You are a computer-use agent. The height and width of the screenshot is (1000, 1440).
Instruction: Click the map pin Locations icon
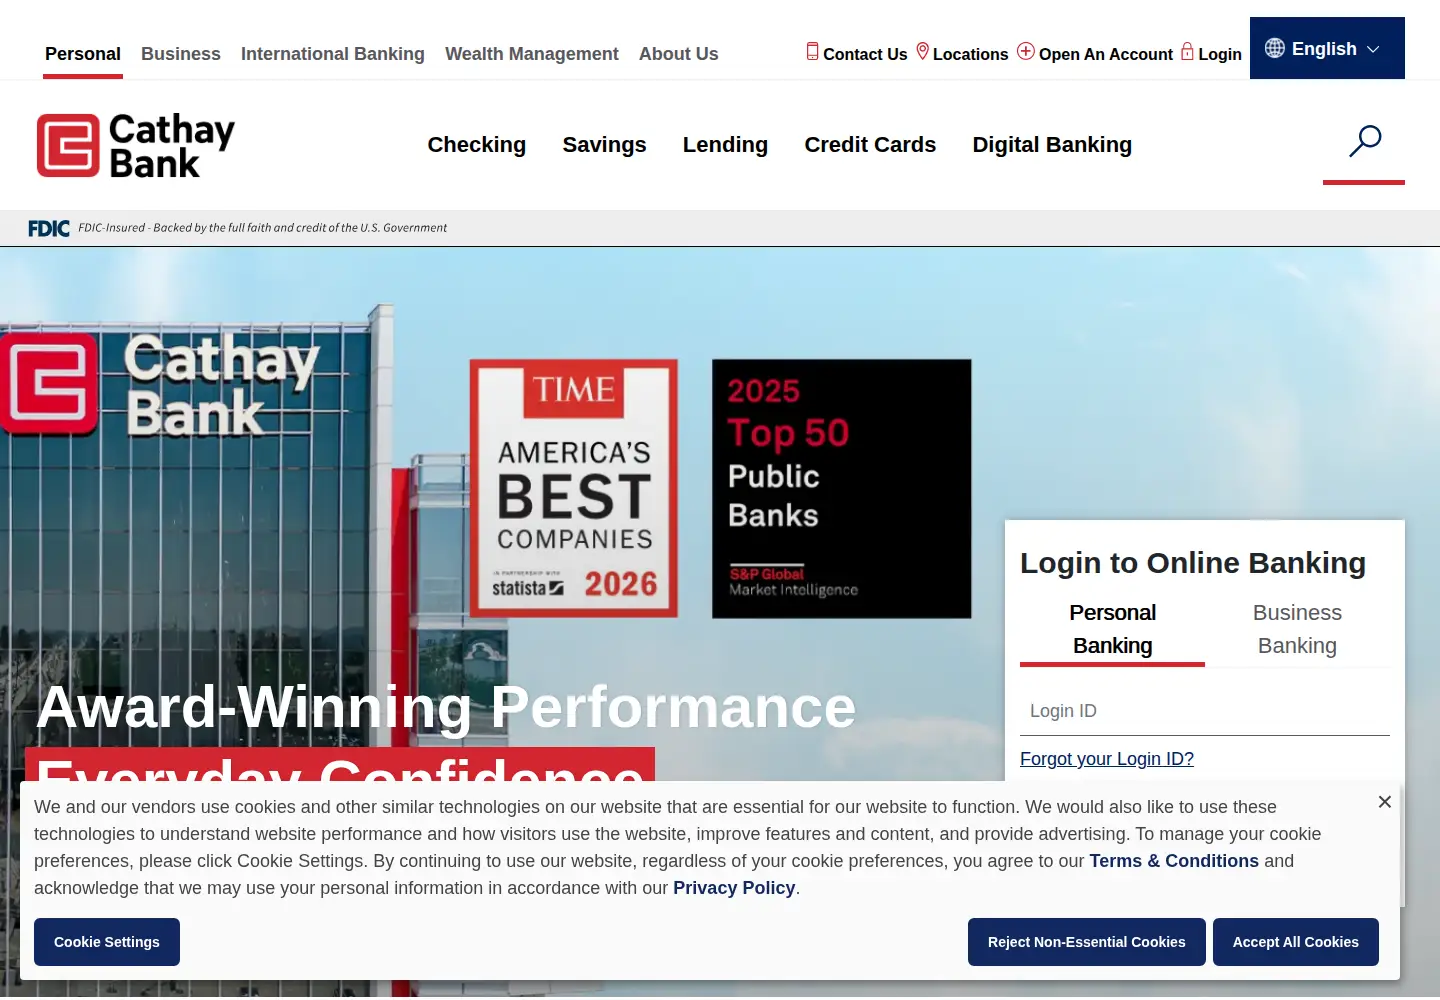[x=923, y=51]
